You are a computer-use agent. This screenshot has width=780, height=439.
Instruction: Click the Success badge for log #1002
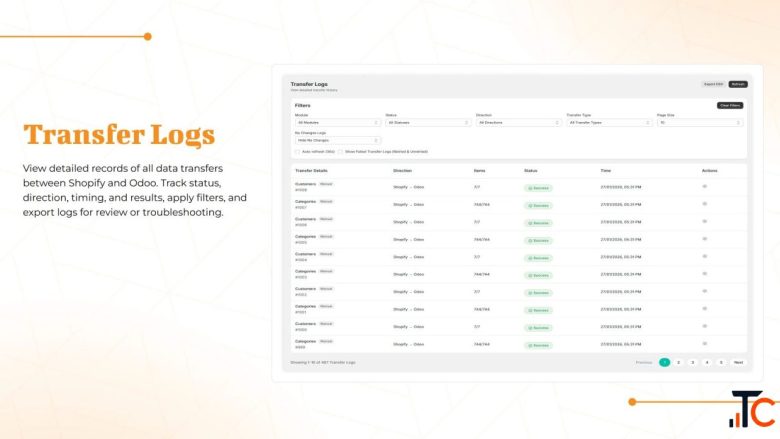click(538, 293)
